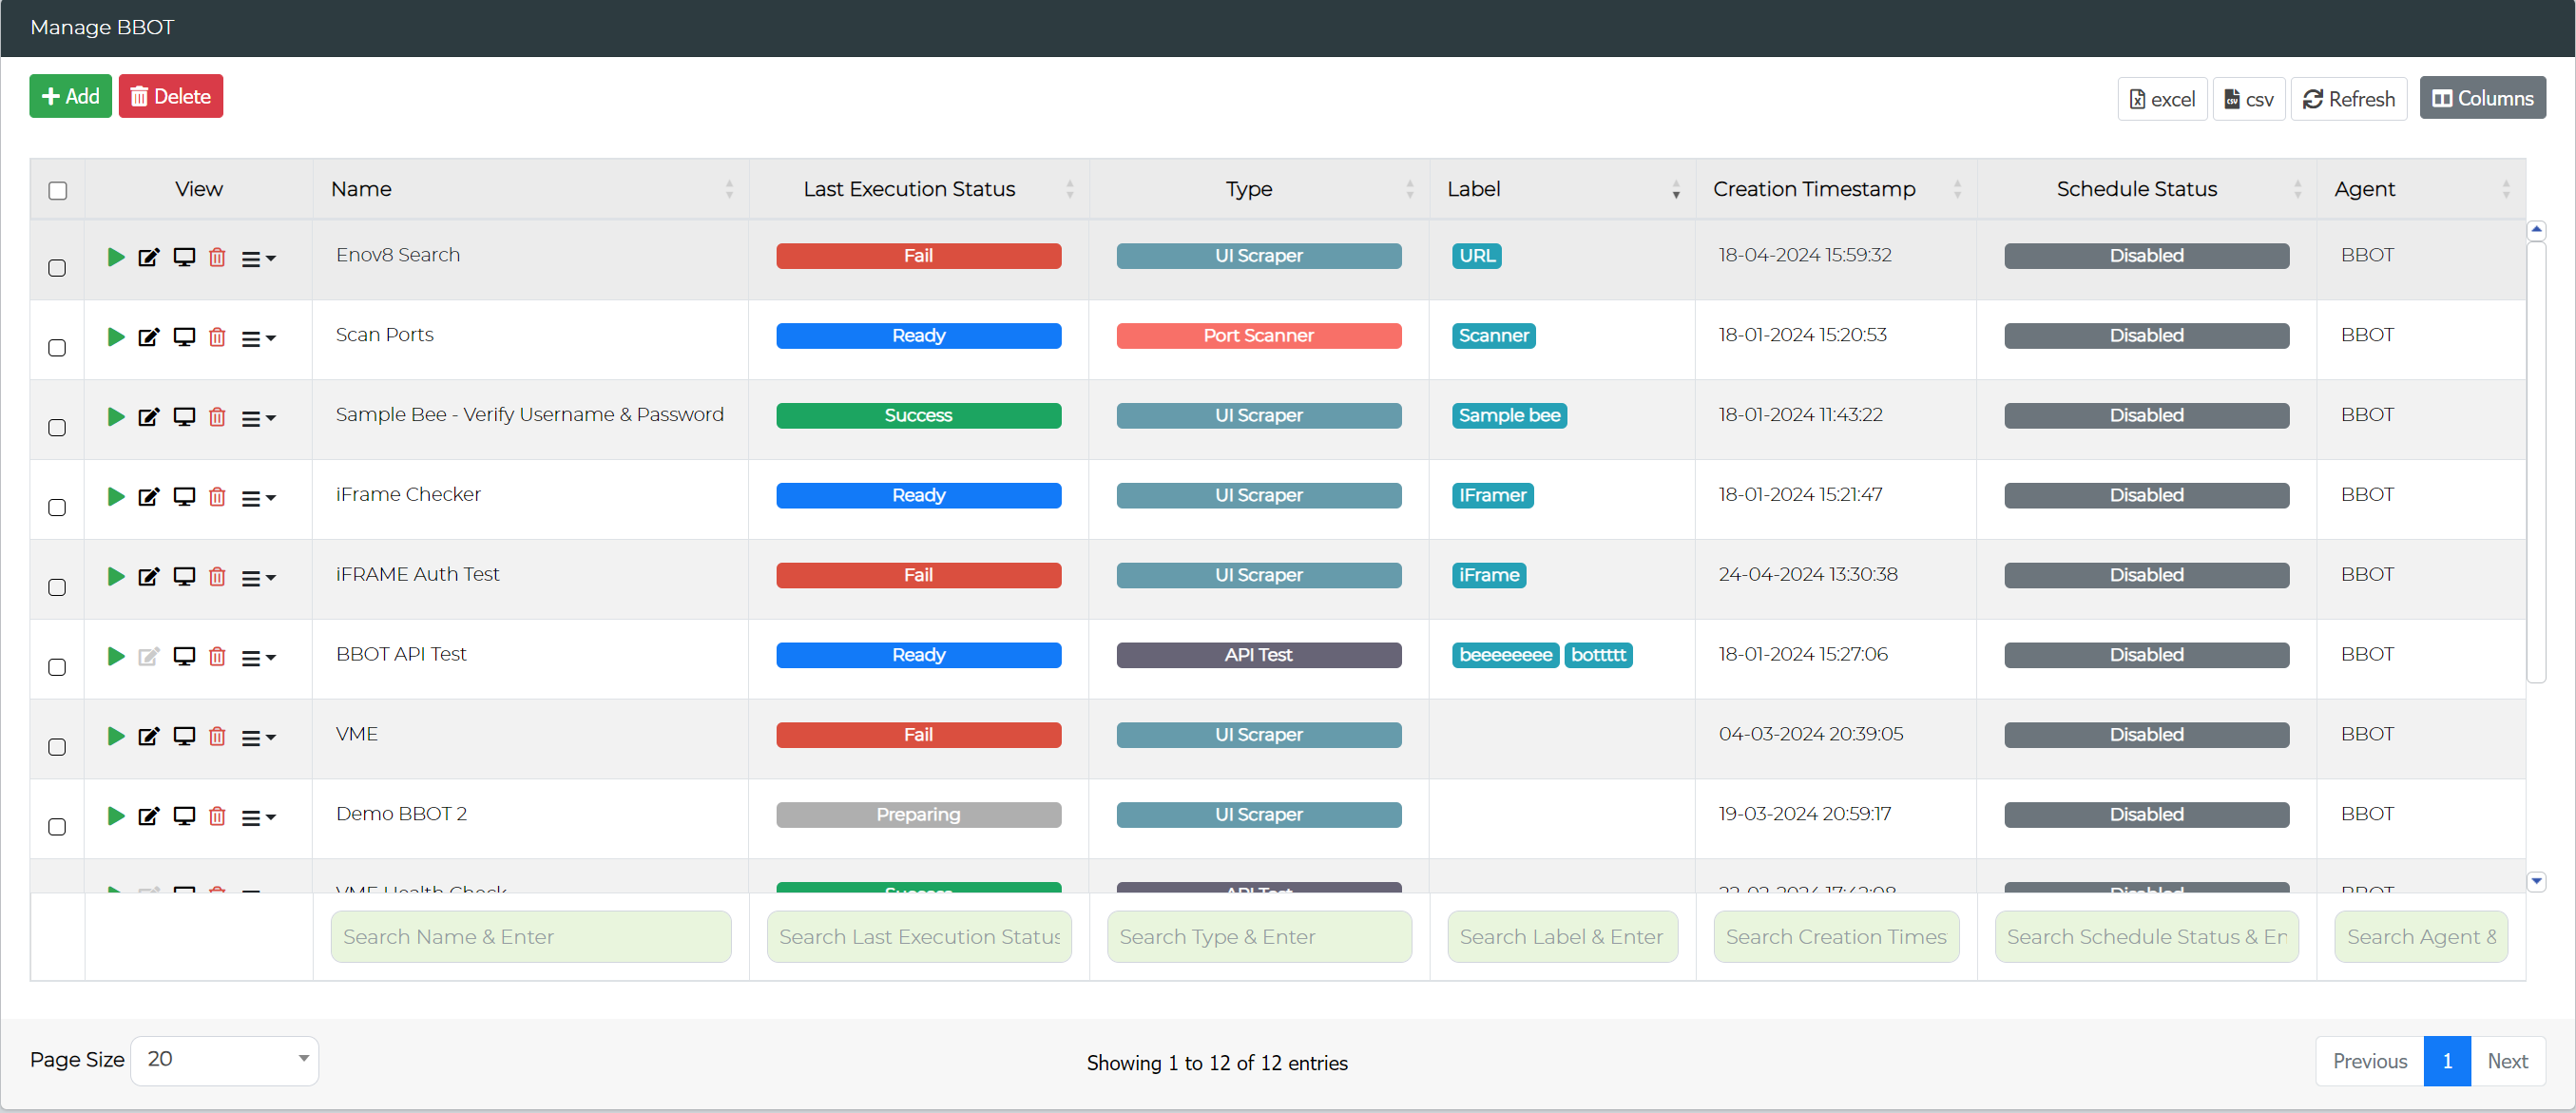The image size is (2576, 1113).
Task: Check the Demo BBOT 2 row checkbox
Action: click(58, 828)
